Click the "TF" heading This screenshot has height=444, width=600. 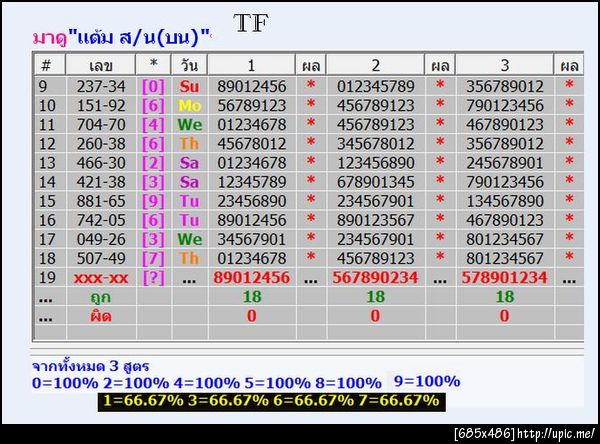pos(251,23)
